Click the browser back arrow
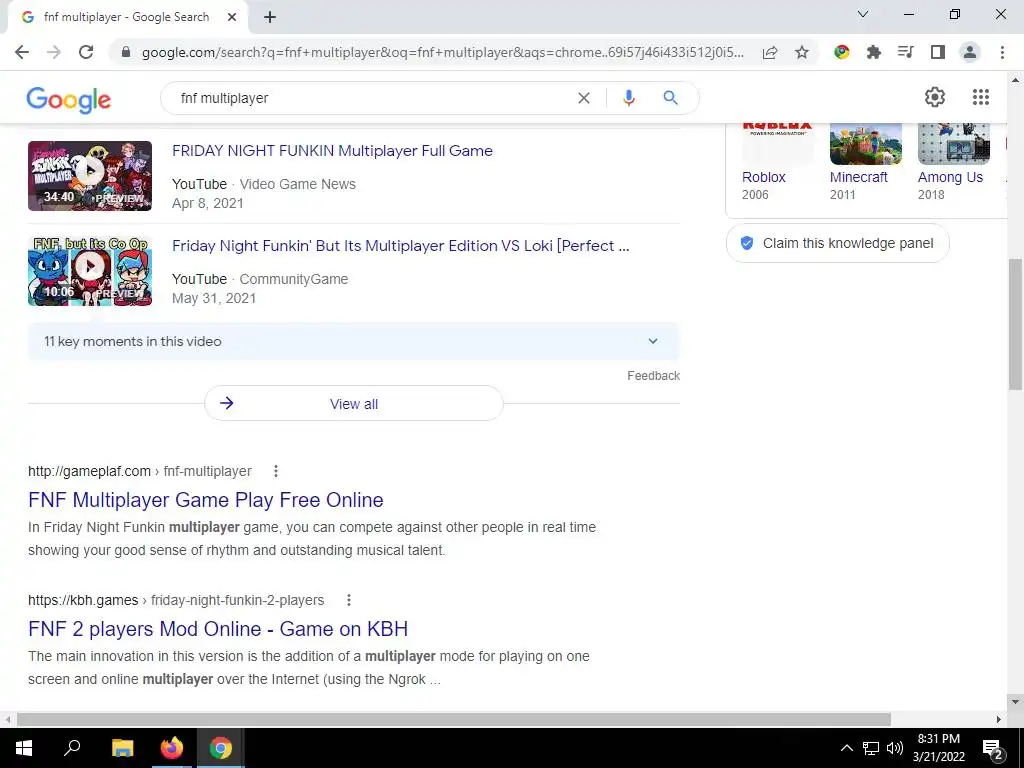This screenshot has width=1024, height=768. point(22,52)
